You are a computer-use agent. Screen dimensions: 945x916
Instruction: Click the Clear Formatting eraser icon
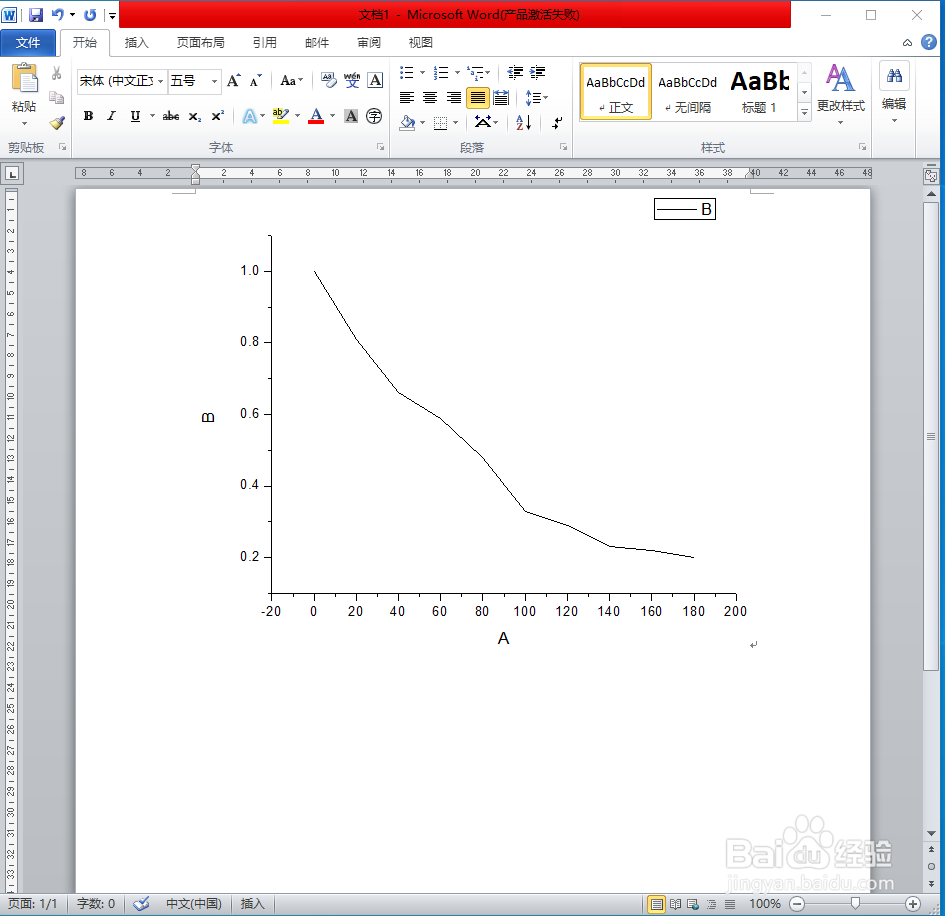(328, 80)
